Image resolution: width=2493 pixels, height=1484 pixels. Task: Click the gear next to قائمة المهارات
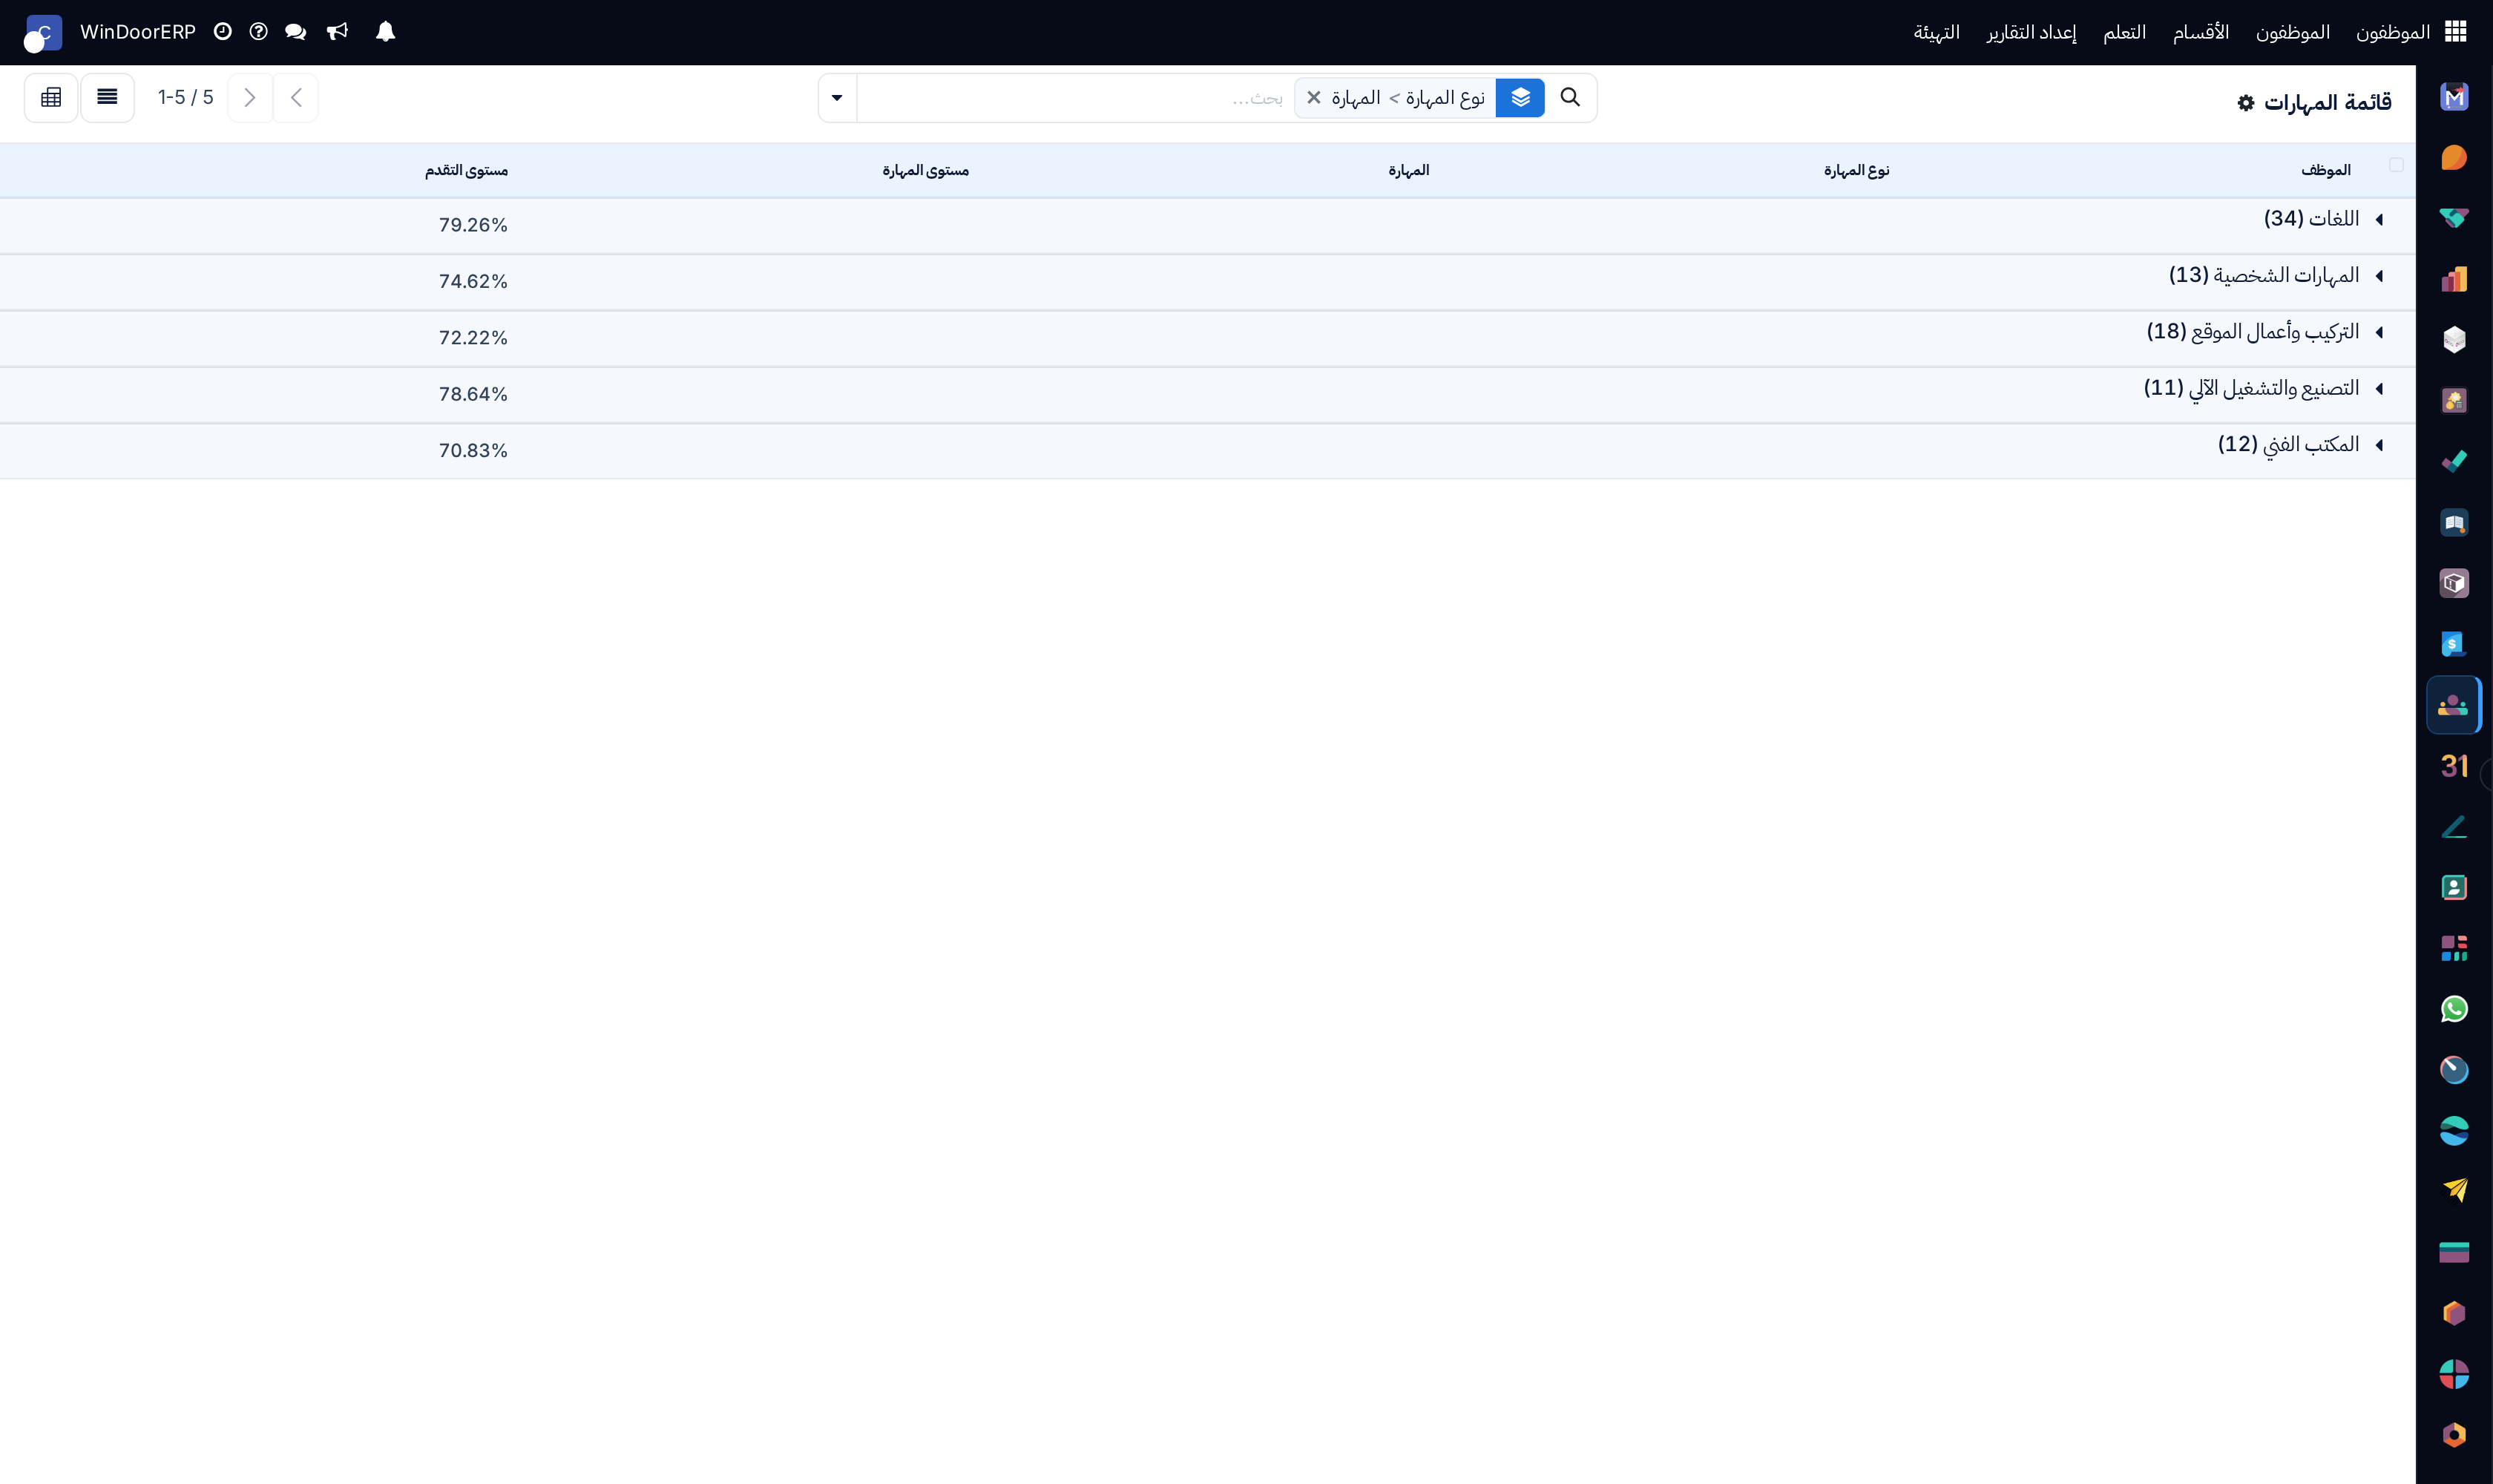[x=2246, y=103]
